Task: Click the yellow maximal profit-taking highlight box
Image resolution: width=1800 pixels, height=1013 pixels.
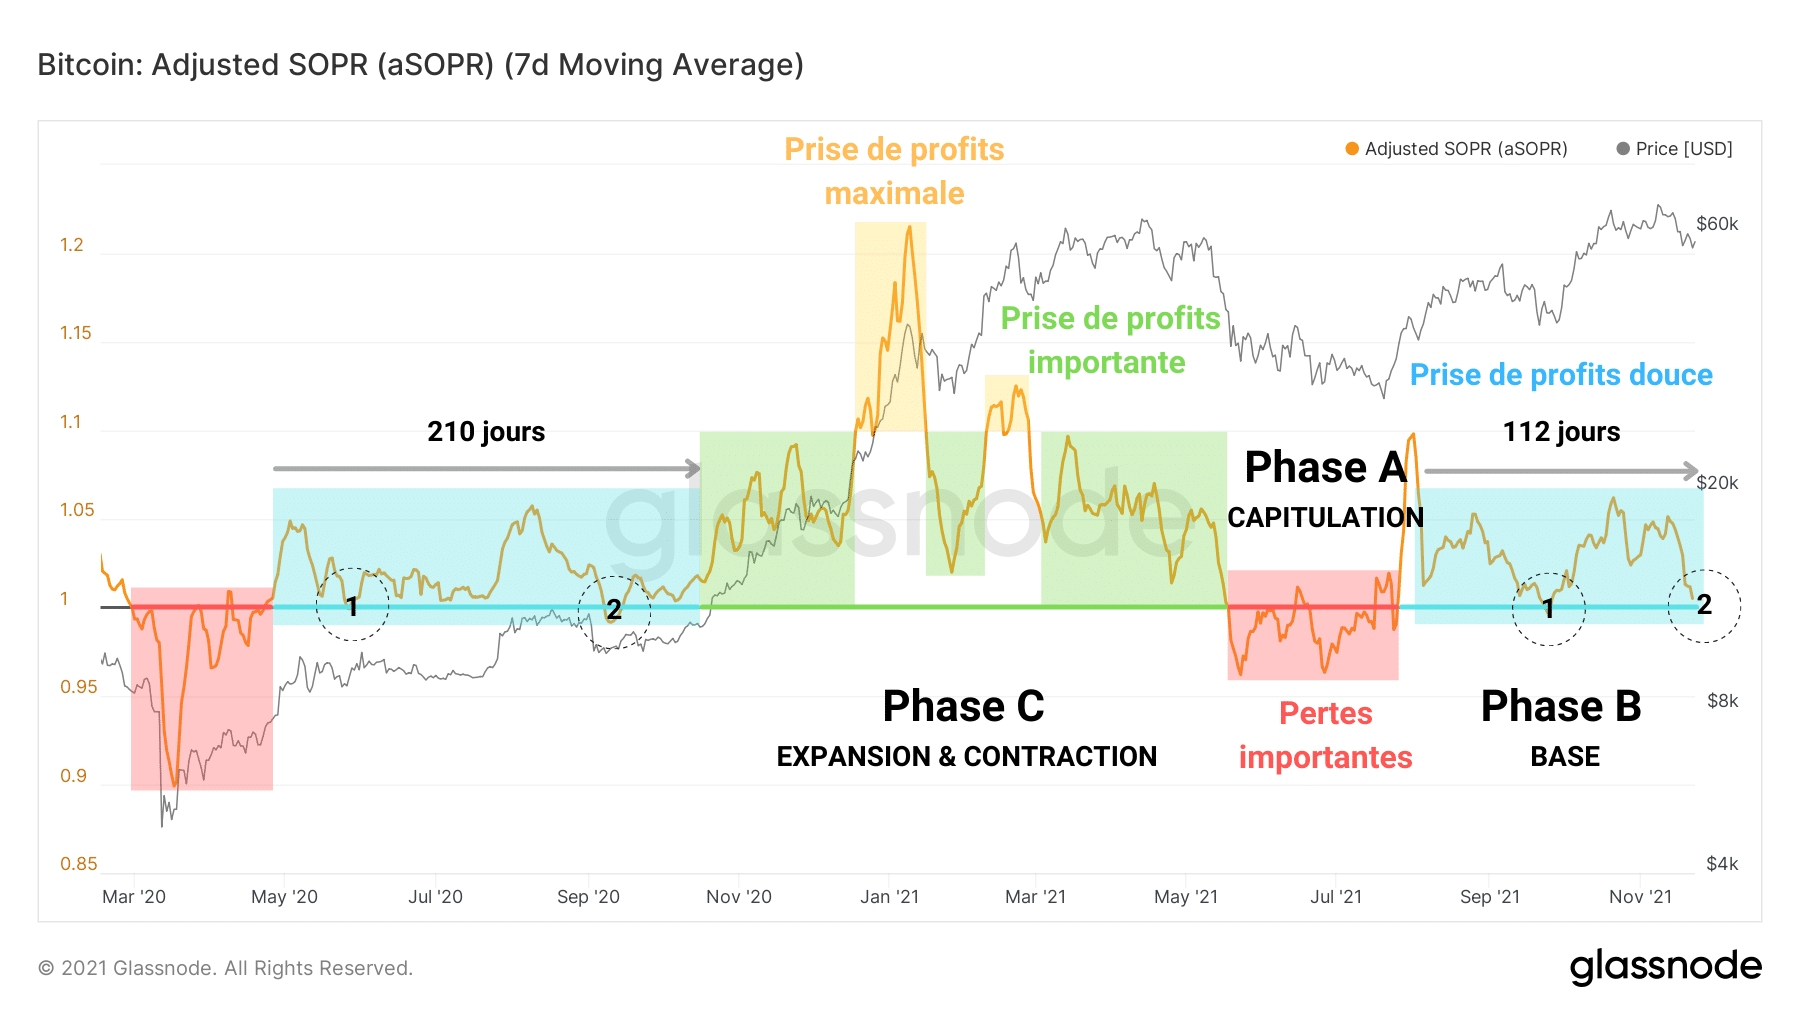Action: (x=890, y=327)
